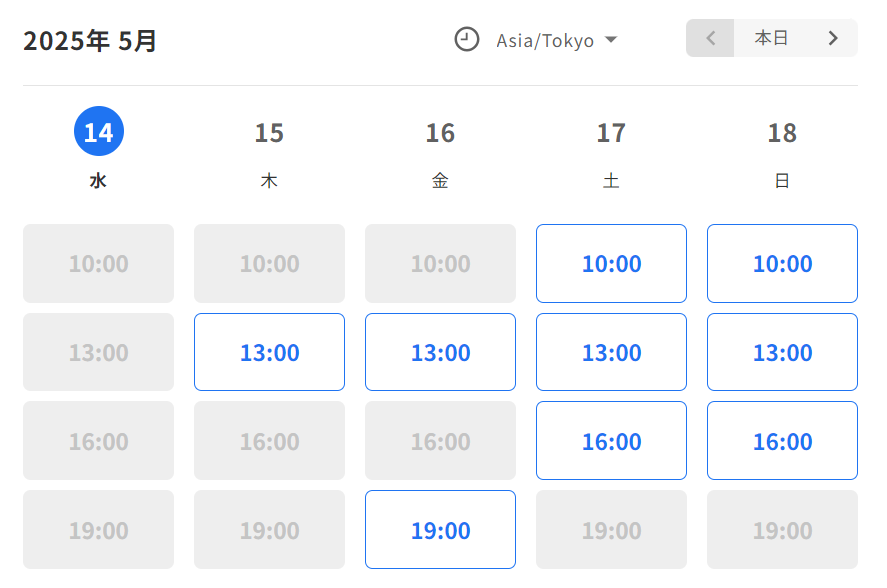
Task: Book the 13:00 slot on the 15th
Action: click(269, 352)
